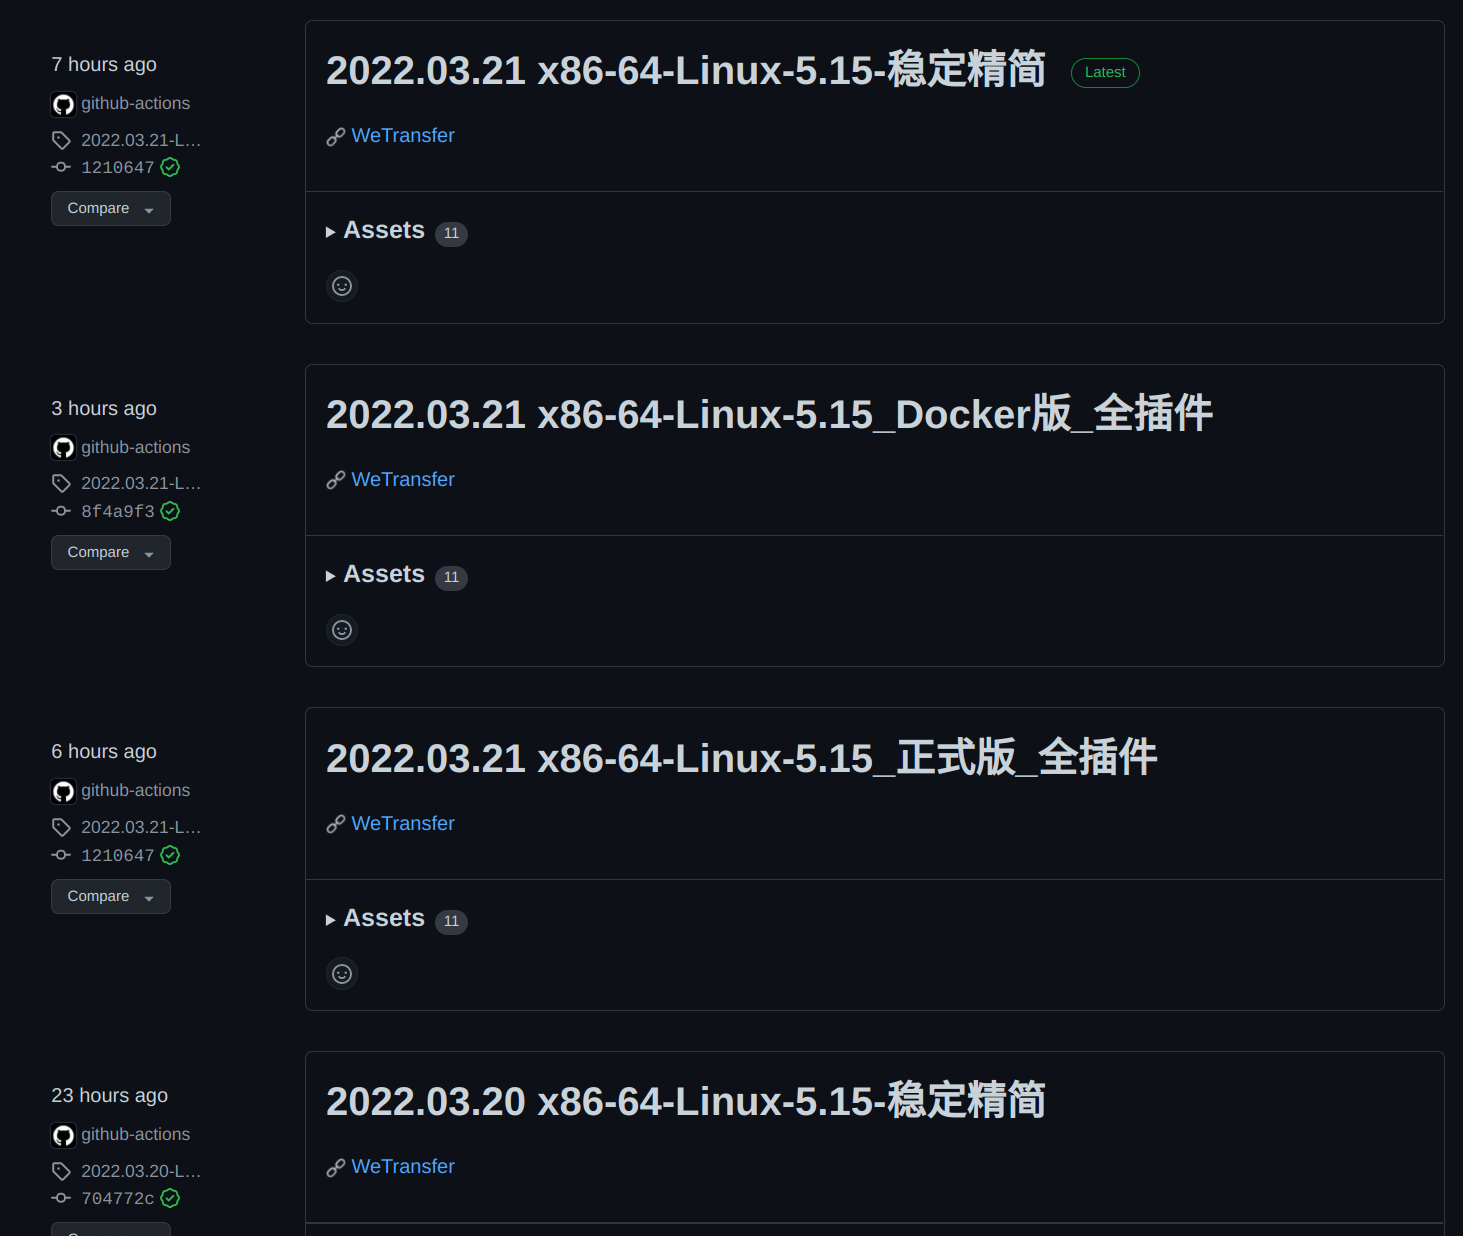This screenshot has height=1236, width=1463.
Task: Open commit 704772c
Action: [x=117, y=1199]
